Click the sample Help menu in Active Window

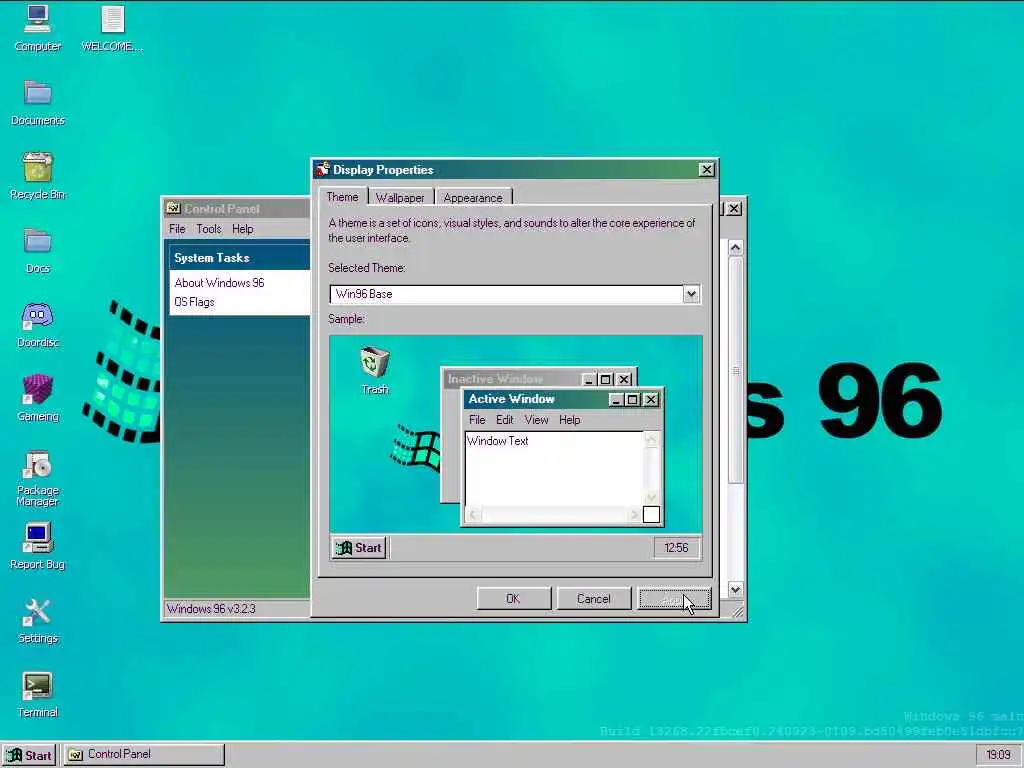[569, 420]
